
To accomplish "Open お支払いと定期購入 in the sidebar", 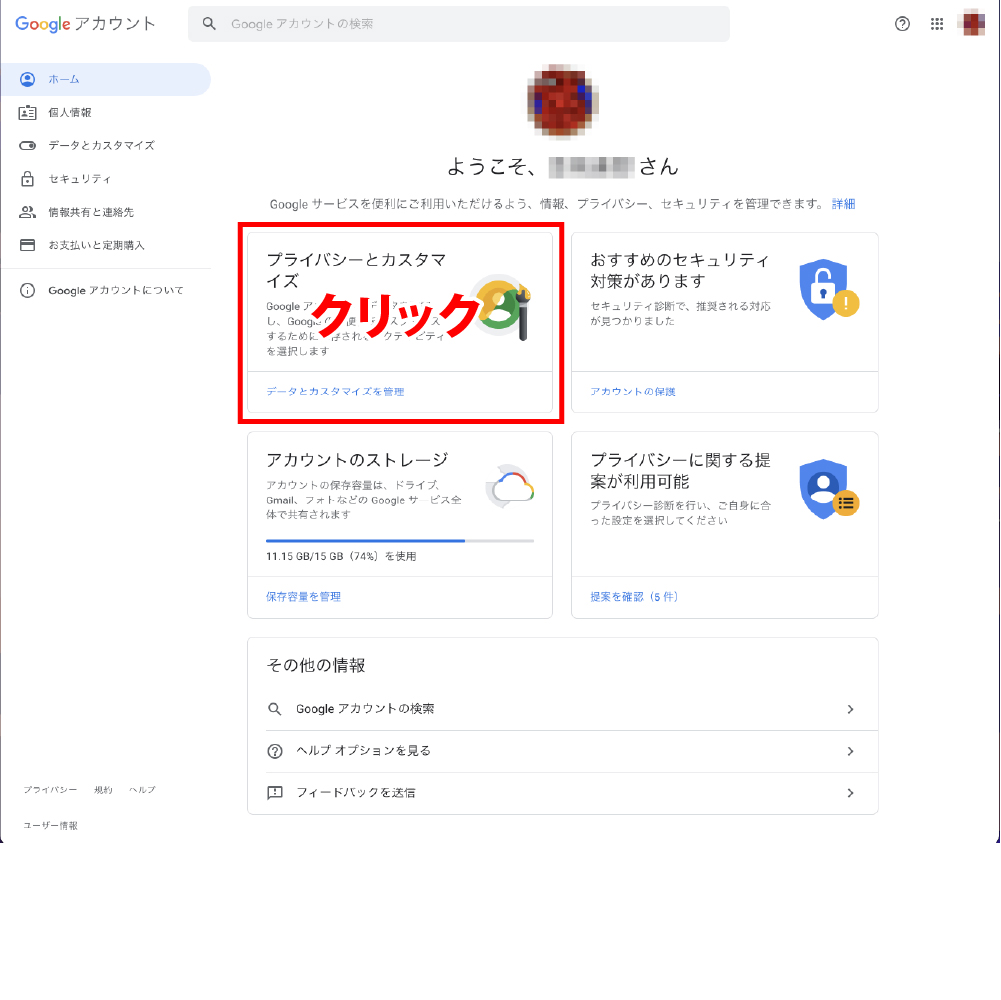I will tap(105, 245).
